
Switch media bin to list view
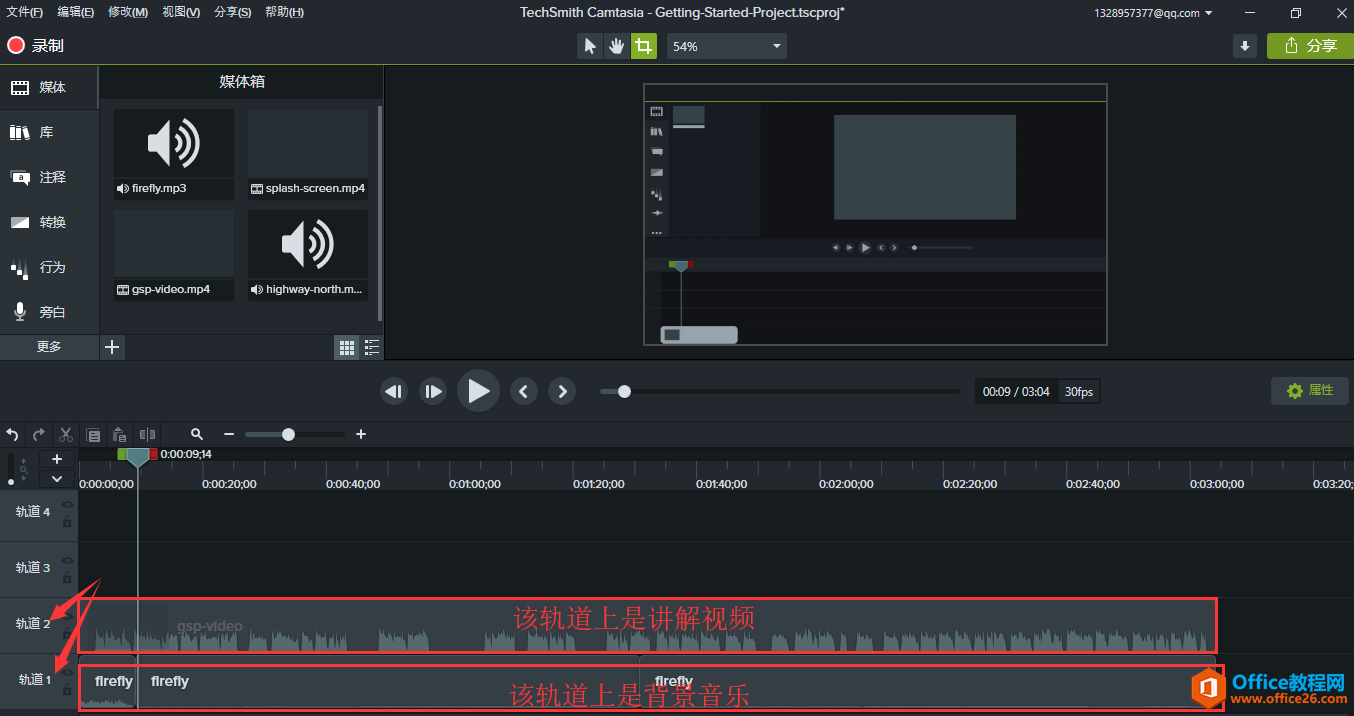372,347
